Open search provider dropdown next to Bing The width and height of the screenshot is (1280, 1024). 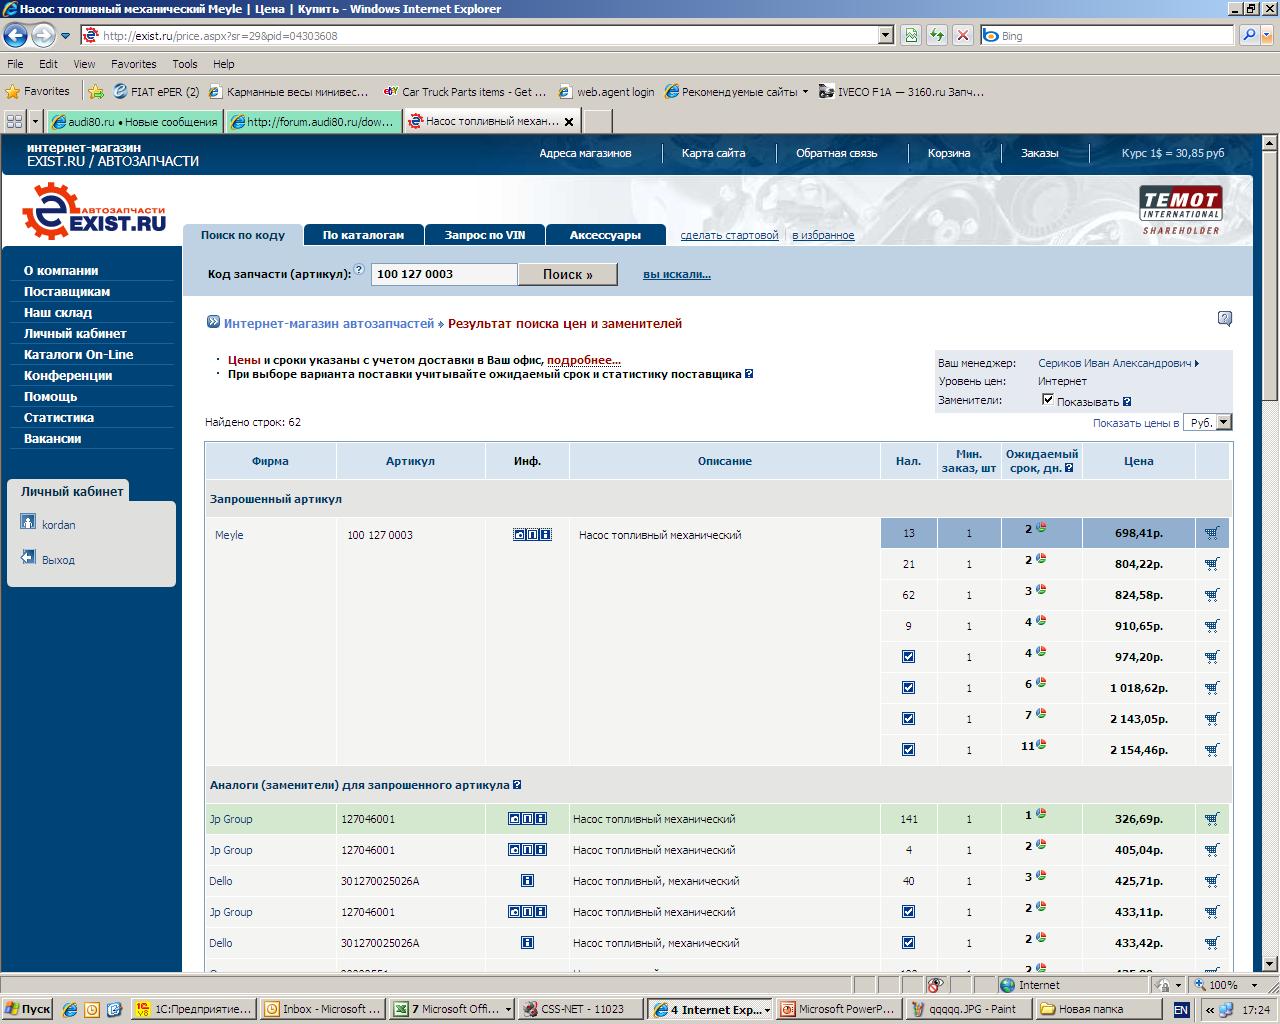click(1266, 35)
